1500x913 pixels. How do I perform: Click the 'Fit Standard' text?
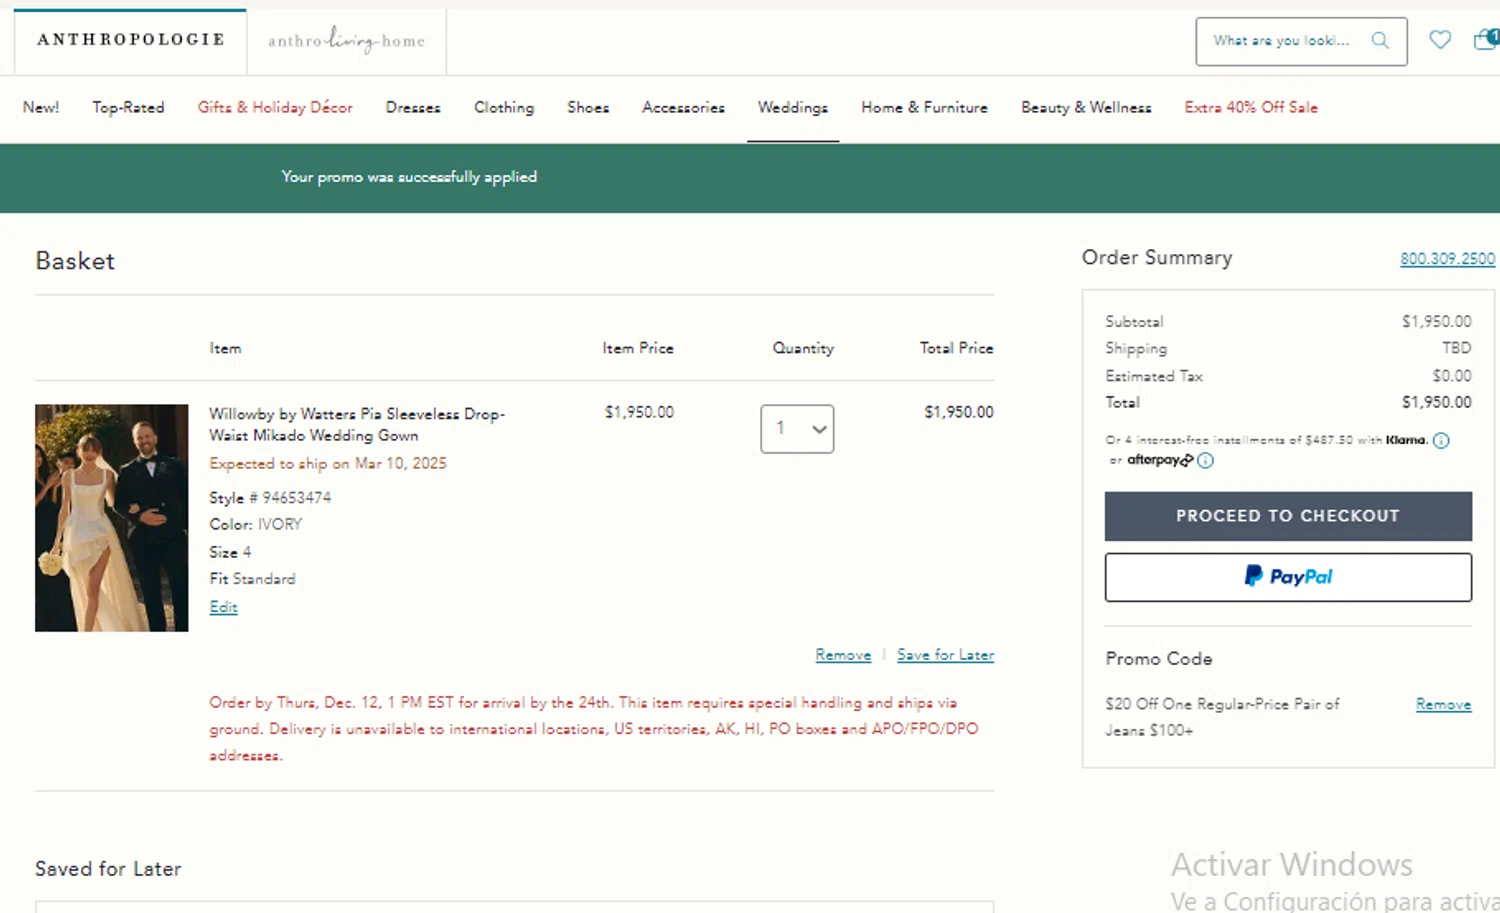[252, 579]
